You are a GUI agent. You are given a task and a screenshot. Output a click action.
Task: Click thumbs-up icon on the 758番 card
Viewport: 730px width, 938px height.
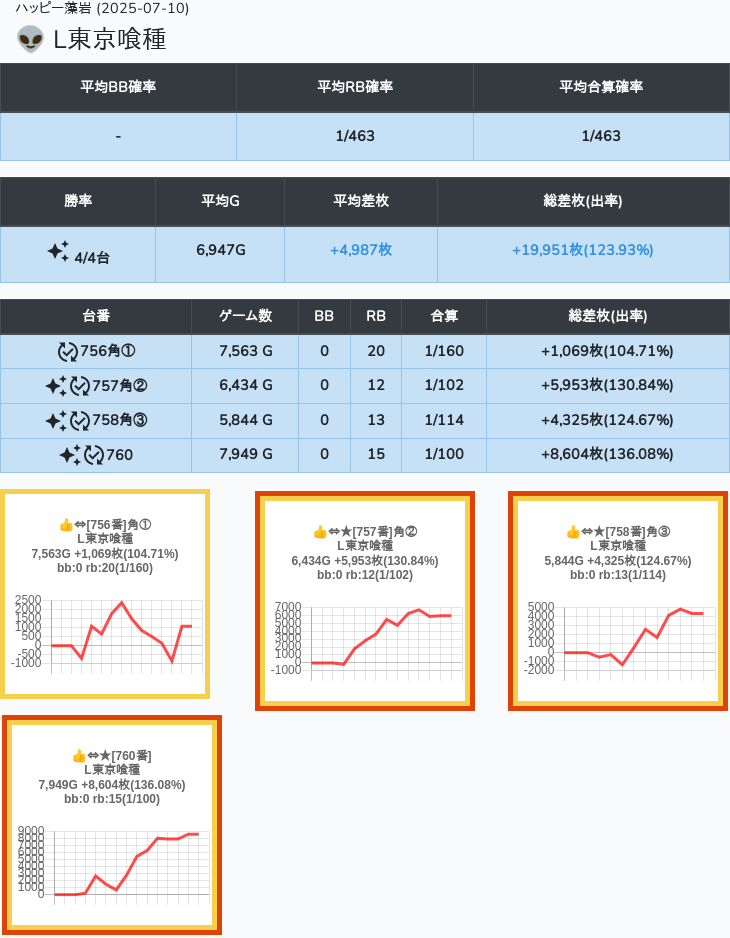coord(573,532)
